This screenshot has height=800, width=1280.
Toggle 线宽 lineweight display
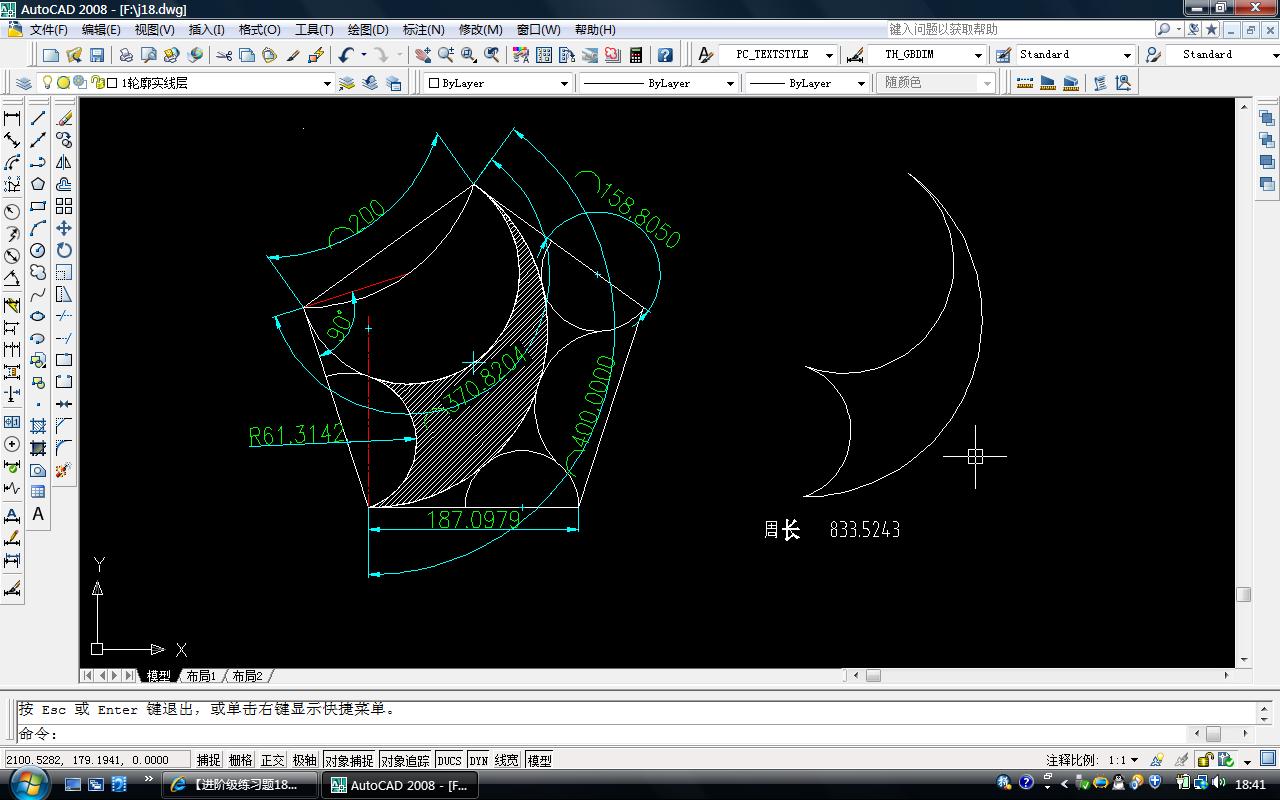[507, 760]
